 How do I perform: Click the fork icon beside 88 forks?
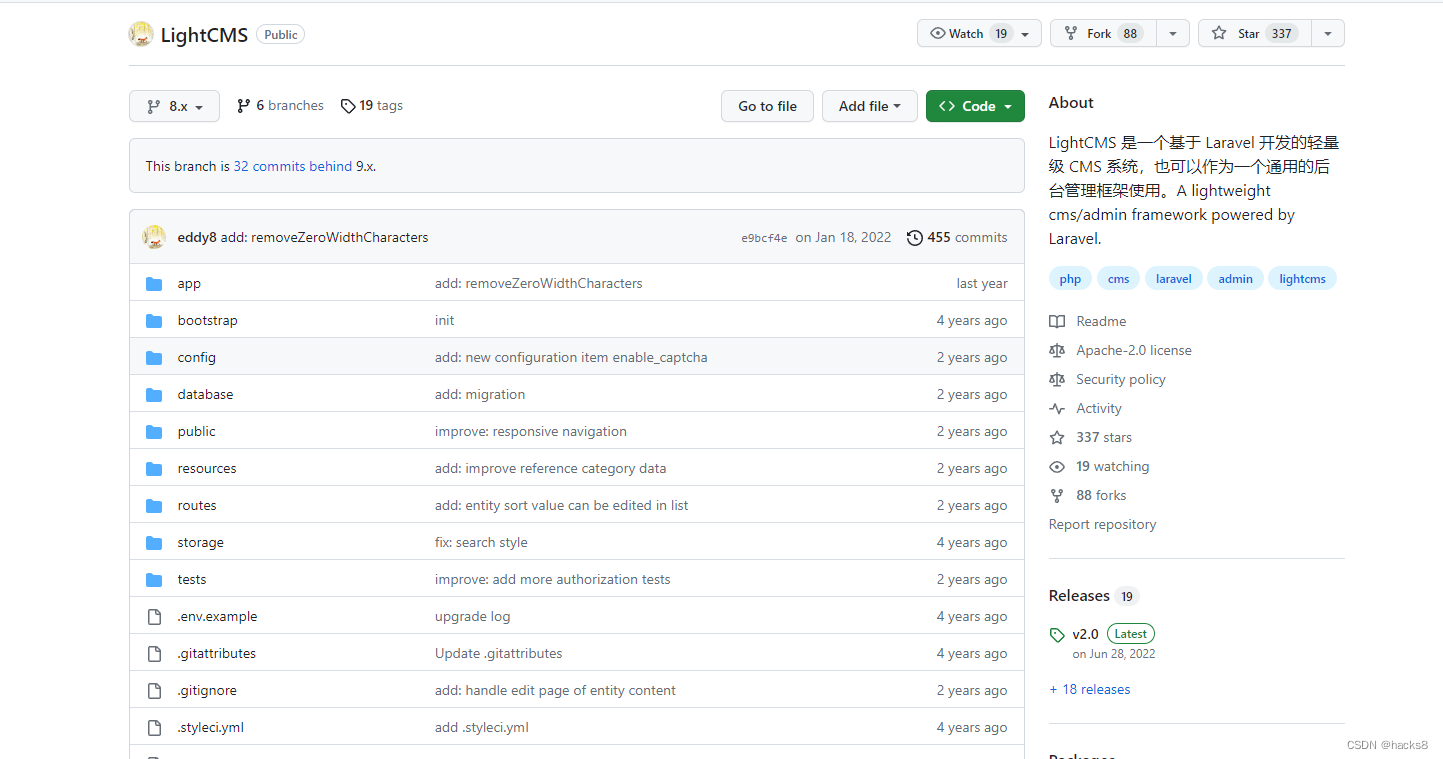[1057, 495]
